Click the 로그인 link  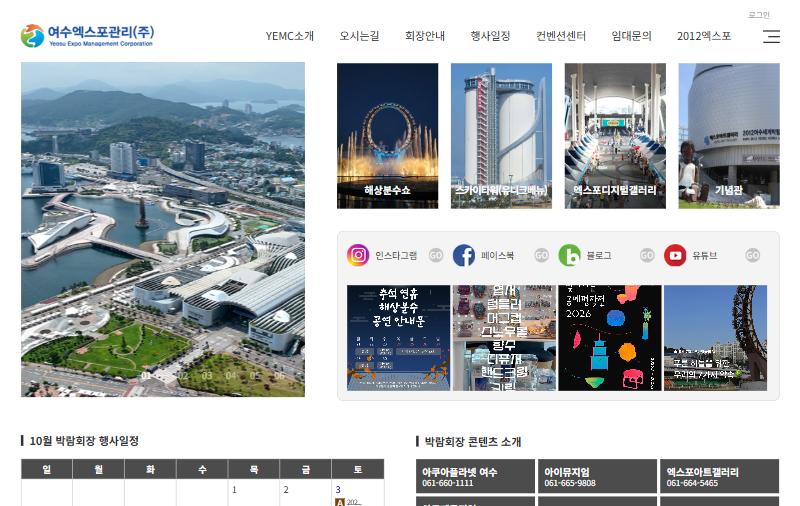coord(759,15)
